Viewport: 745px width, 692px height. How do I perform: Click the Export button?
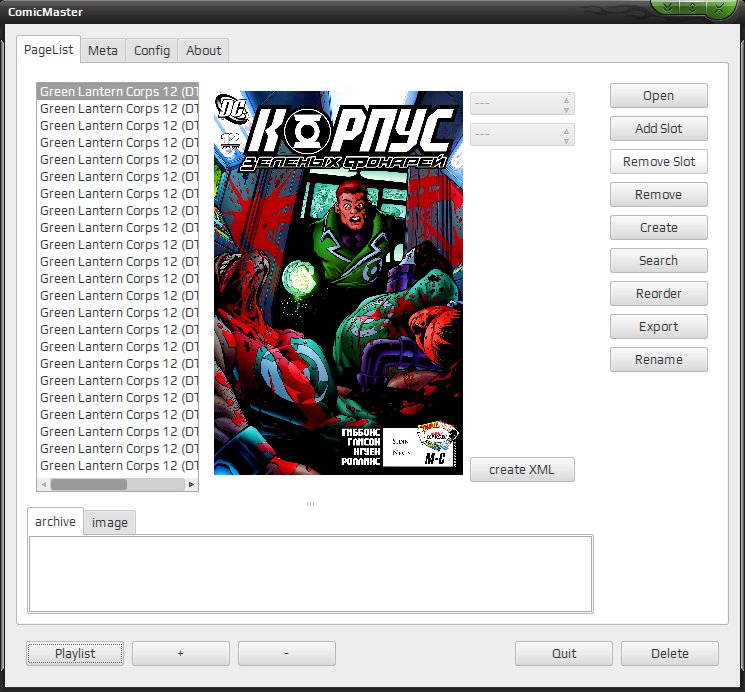click(659, 327)
